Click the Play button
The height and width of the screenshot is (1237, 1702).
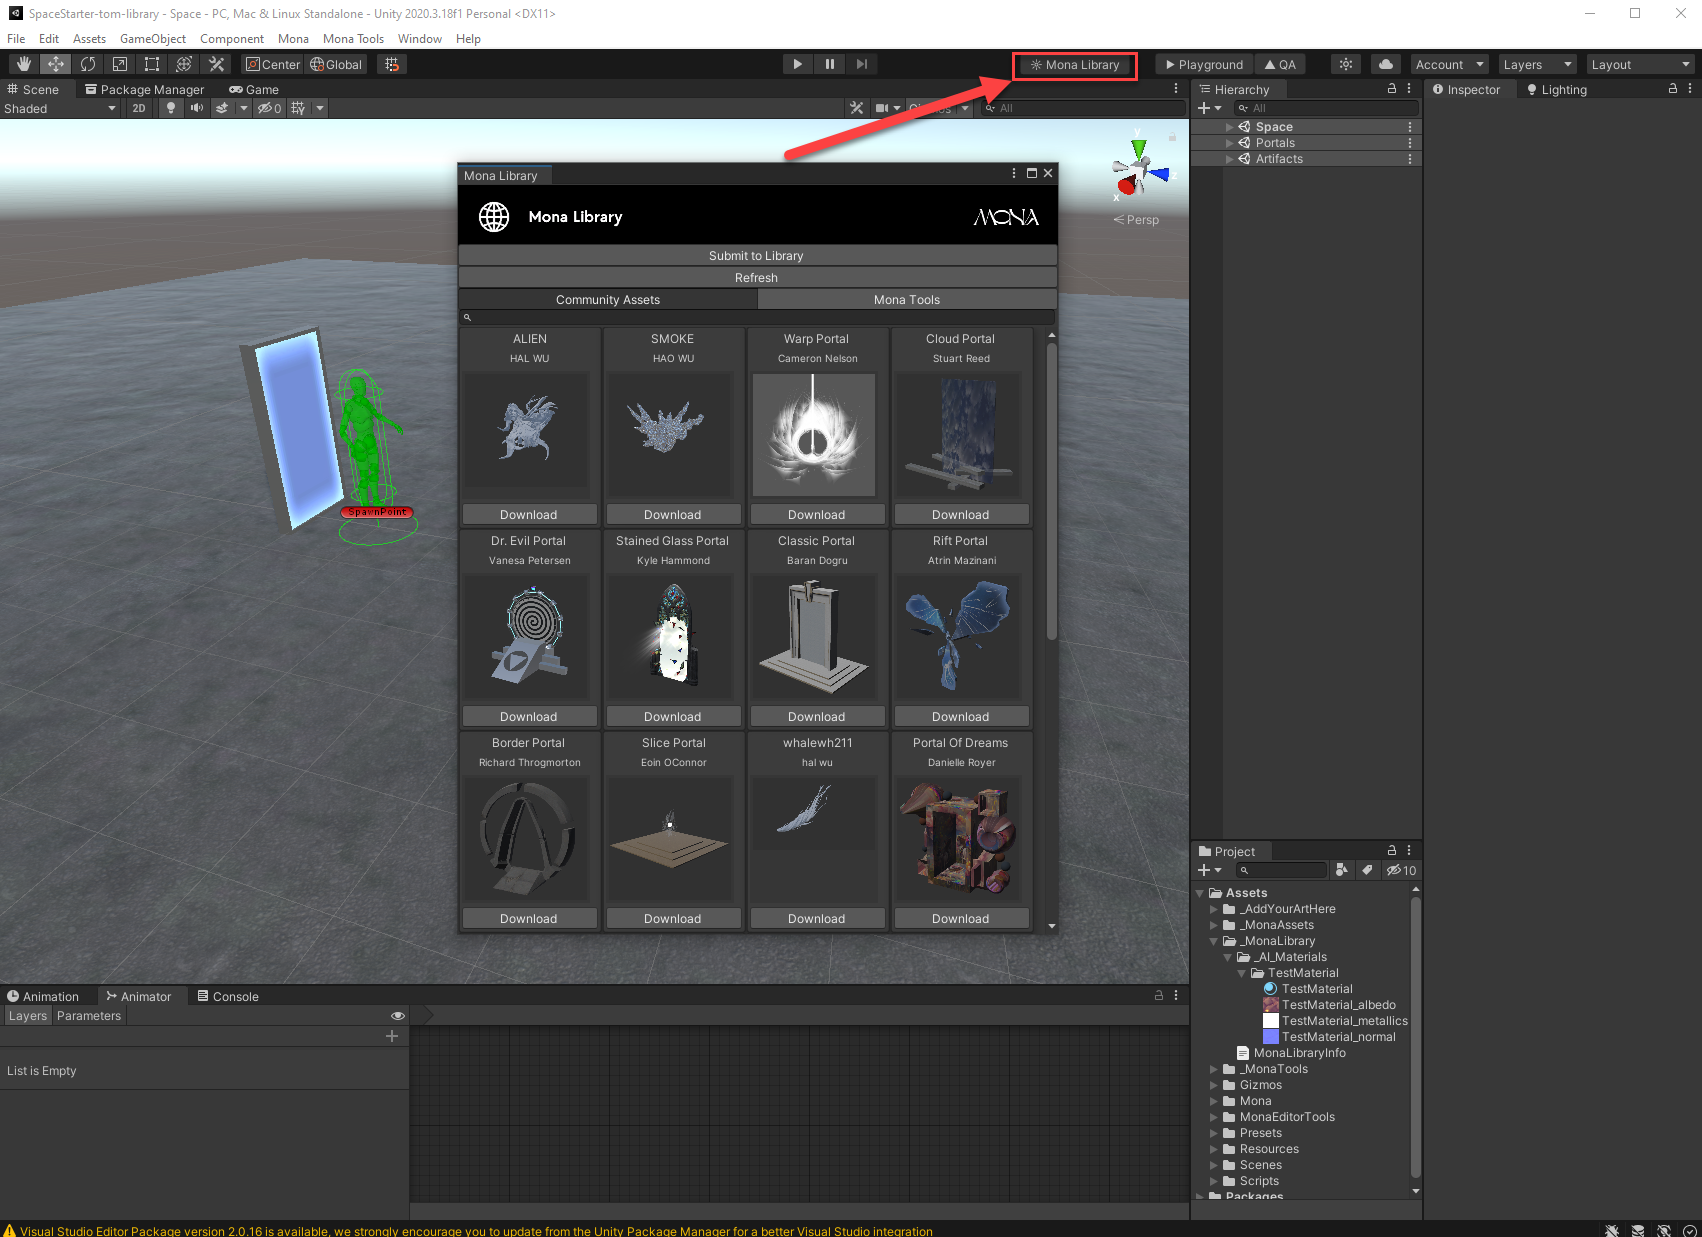point(797,64)
